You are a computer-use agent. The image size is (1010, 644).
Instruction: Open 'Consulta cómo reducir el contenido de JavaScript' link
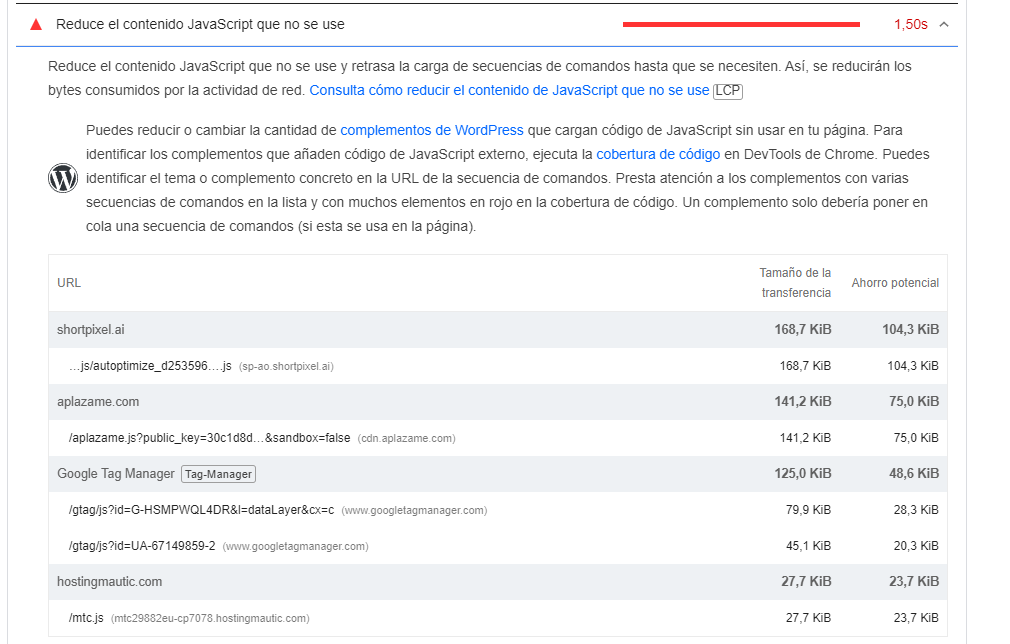click(509, 90)
